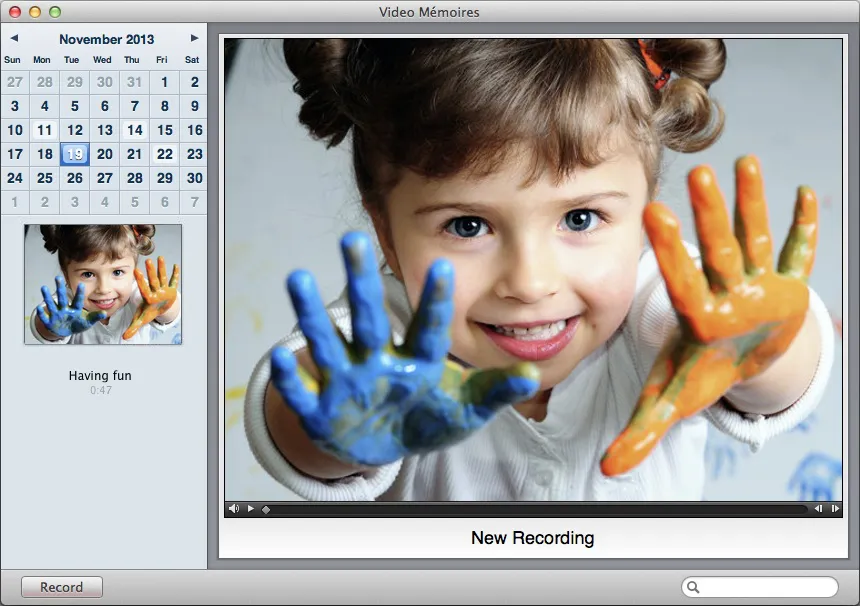Select November 1 in calendar
This screenshot has width=860, height=606.
coord(165,82)
